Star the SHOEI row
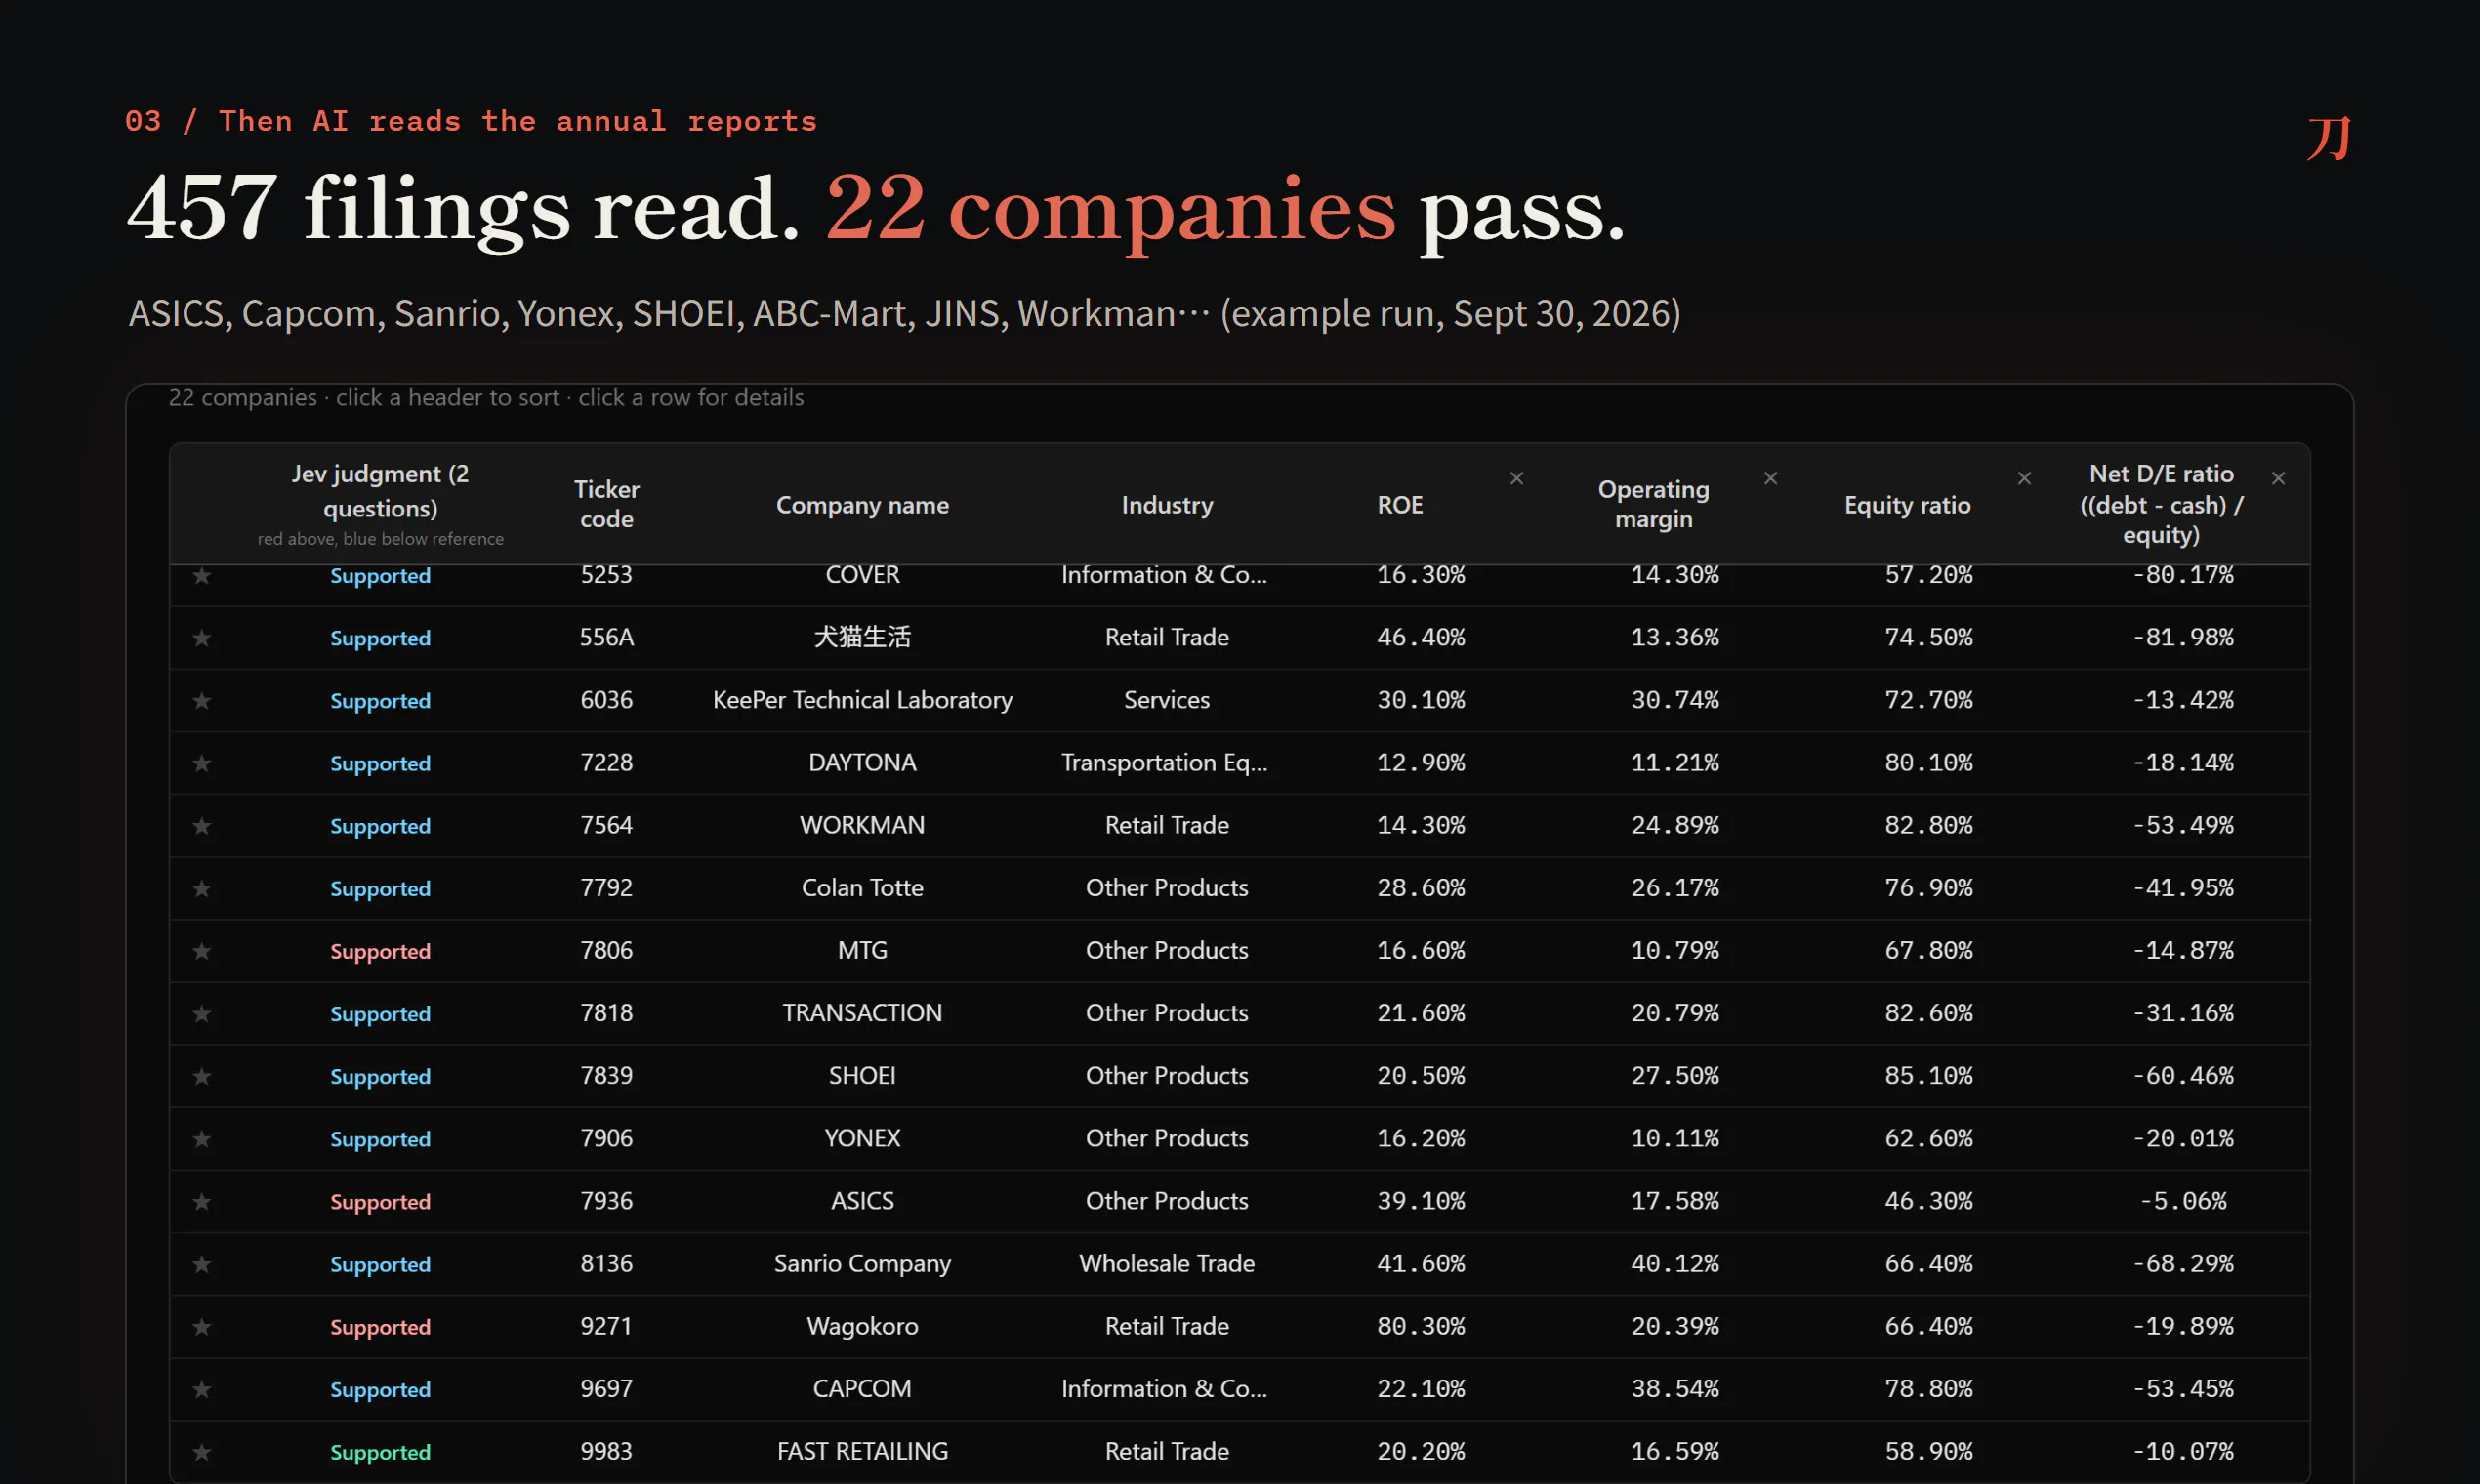The image size is (2480, 1484). [x=202, y=1077]
